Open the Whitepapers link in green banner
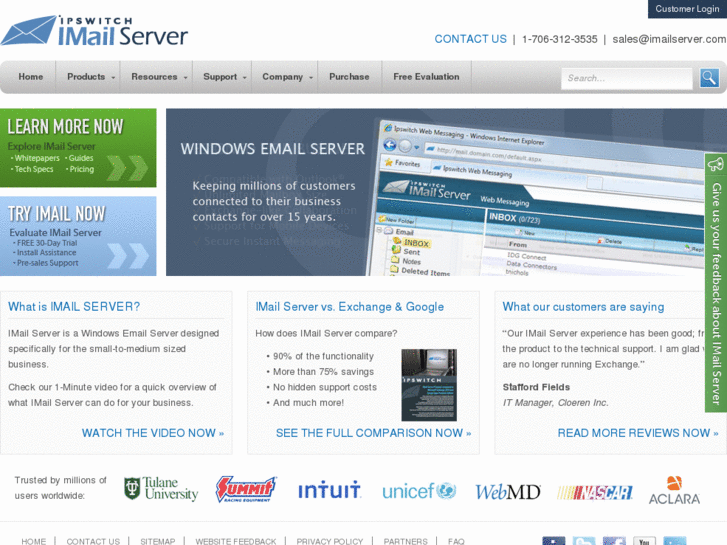 click(x=37, y=158)
